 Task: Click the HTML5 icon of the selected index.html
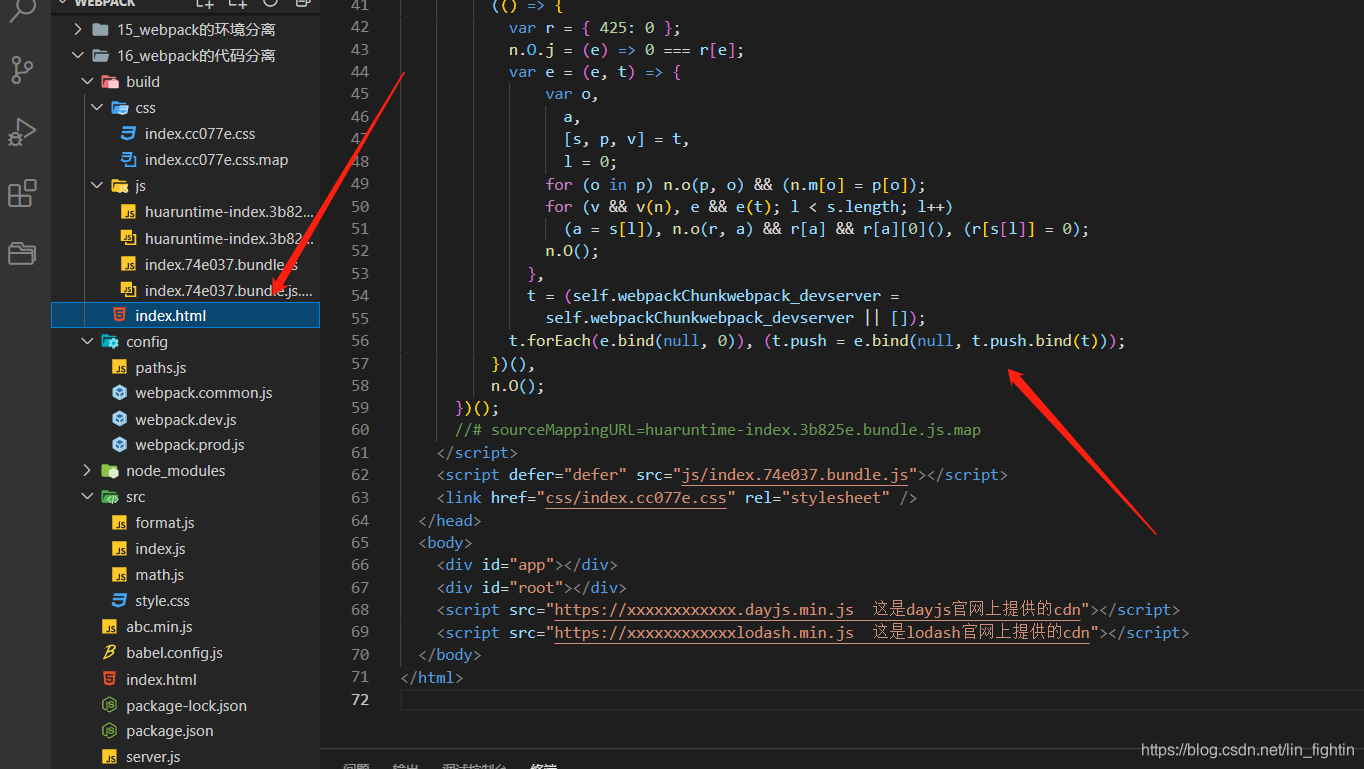[119, 316]
